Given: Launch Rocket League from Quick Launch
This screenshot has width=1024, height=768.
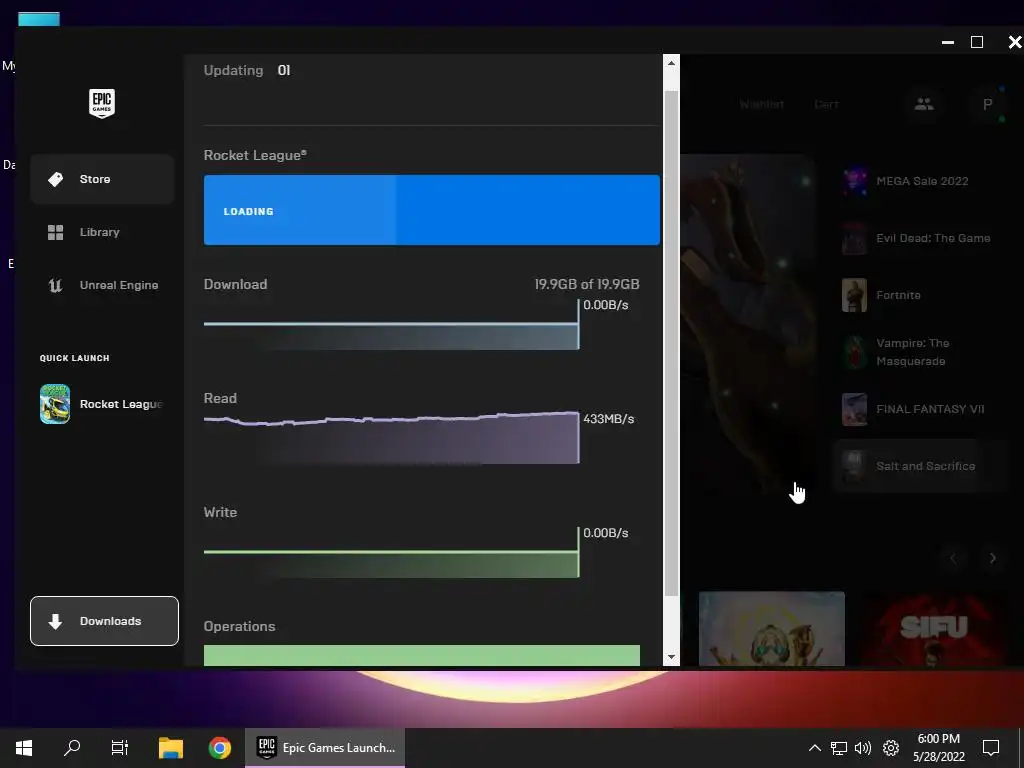Looking at the screenshot, I should coord(102,404).
